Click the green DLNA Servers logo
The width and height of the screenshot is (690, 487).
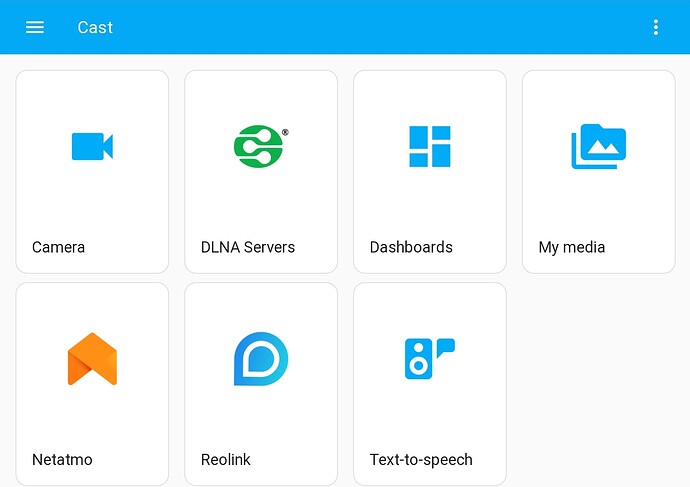click(x=261, y=146)
